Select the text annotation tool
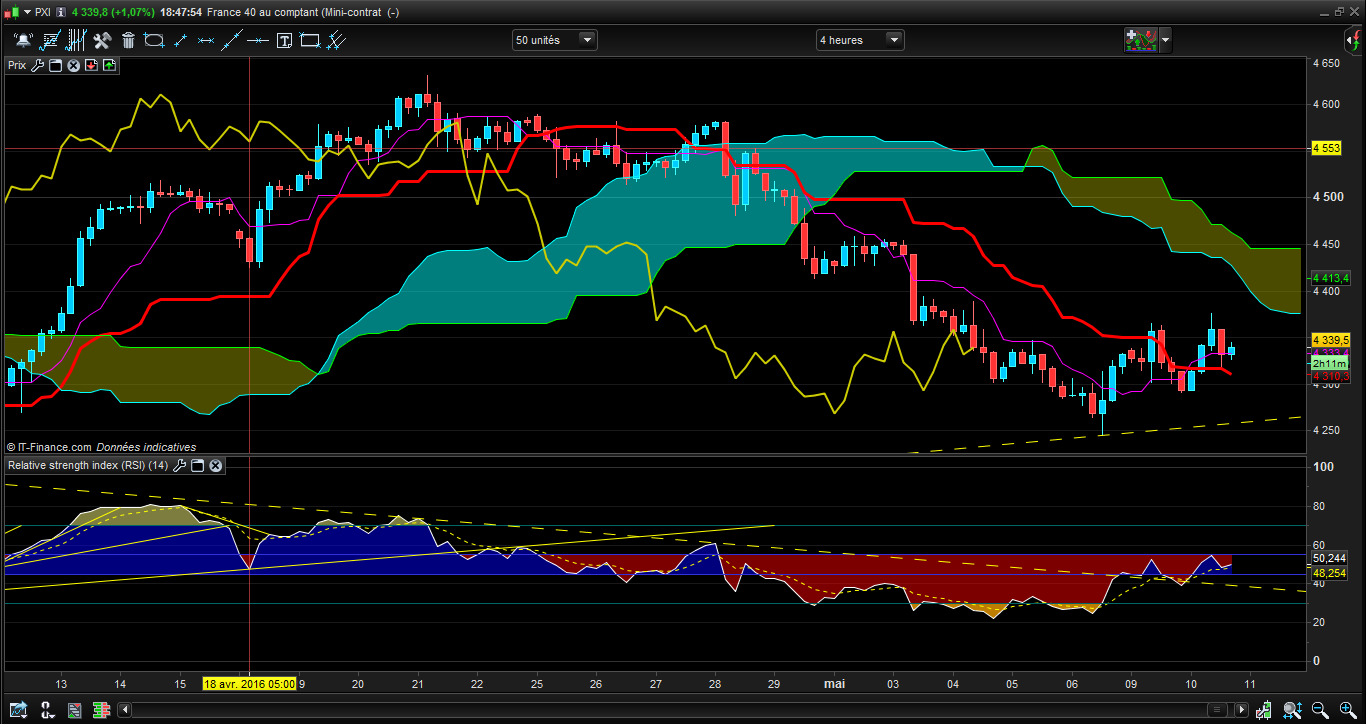Image resolution: width=1366 pixels, height=724 pixels. [x=285, y=40]
